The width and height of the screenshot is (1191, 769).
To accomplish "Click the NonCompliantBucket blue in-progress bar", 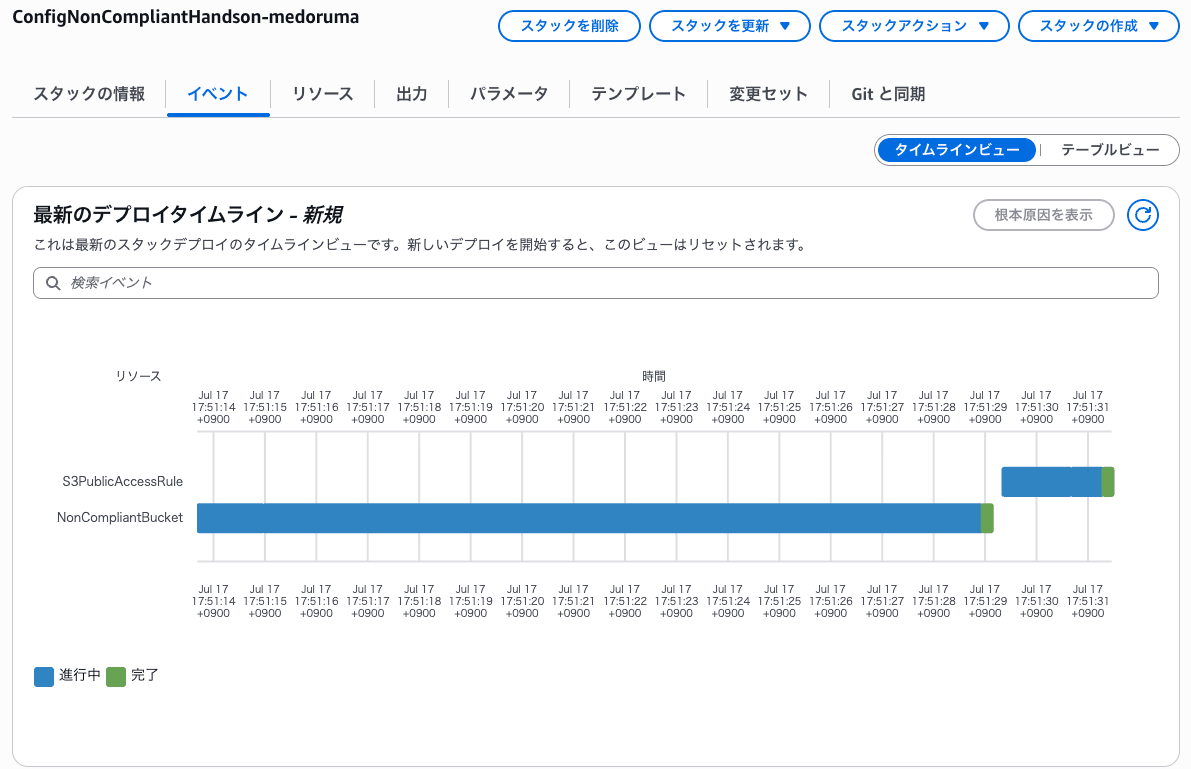I will click(589, 517).
